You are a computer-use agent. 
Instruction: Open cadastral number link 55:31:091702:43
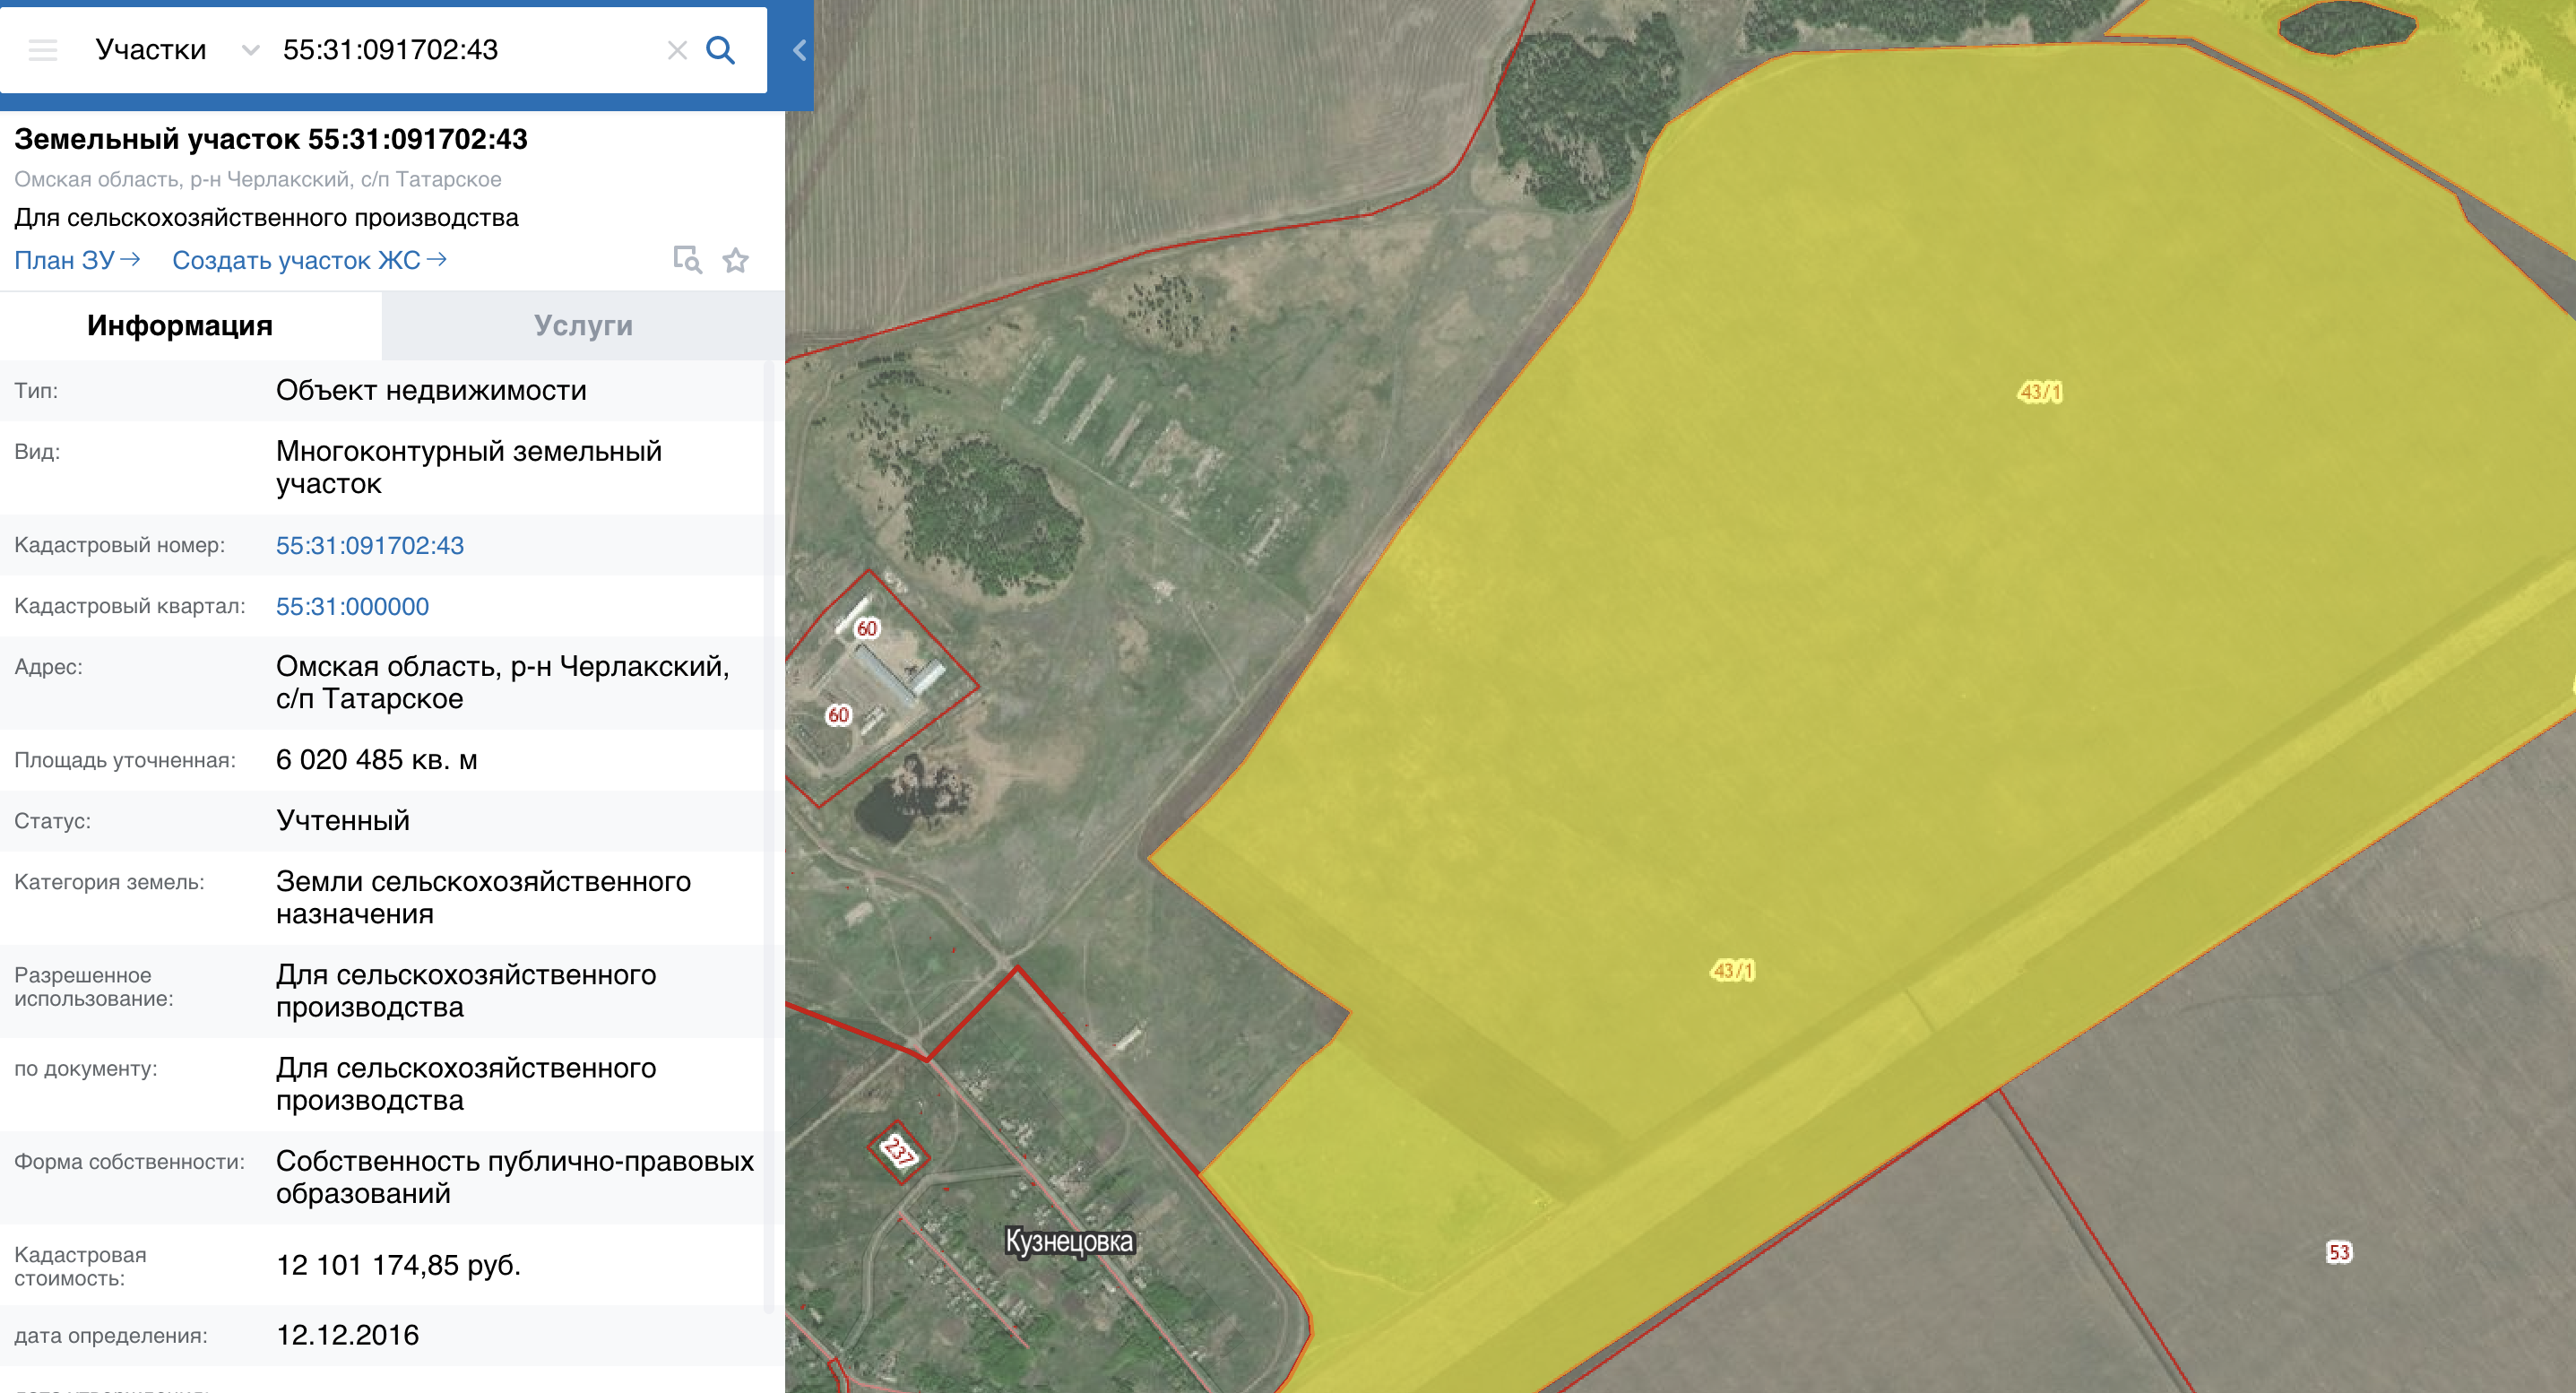click(370, 545)
